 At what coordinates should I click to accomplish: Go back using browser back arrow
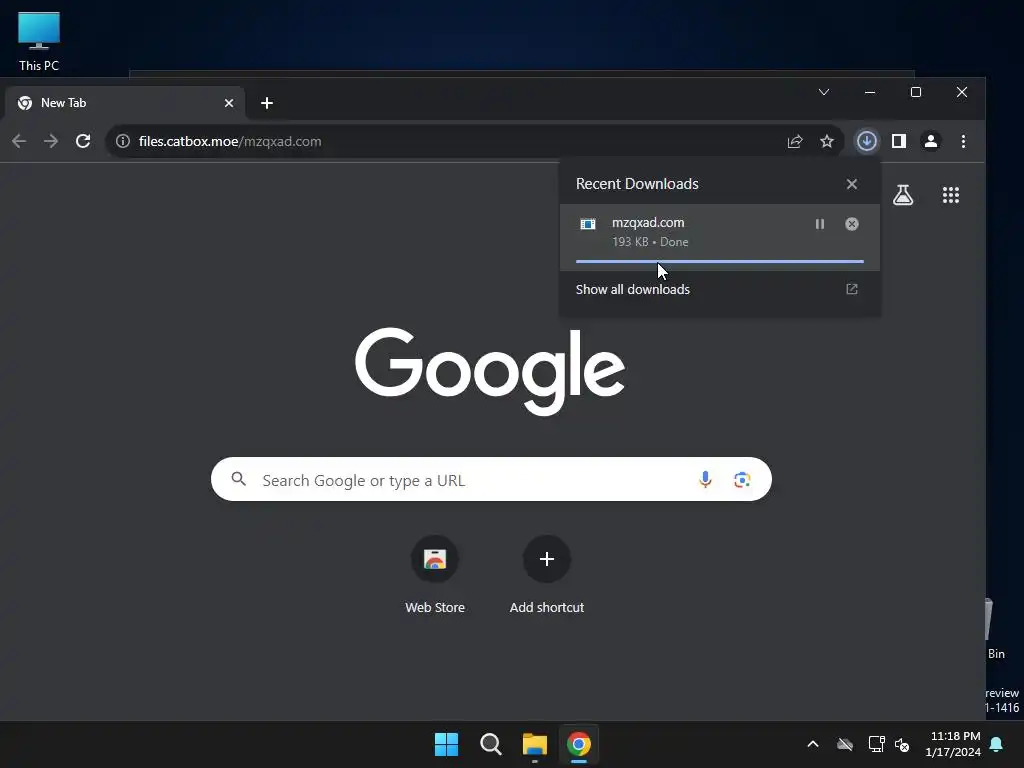(x=19, y=141)
